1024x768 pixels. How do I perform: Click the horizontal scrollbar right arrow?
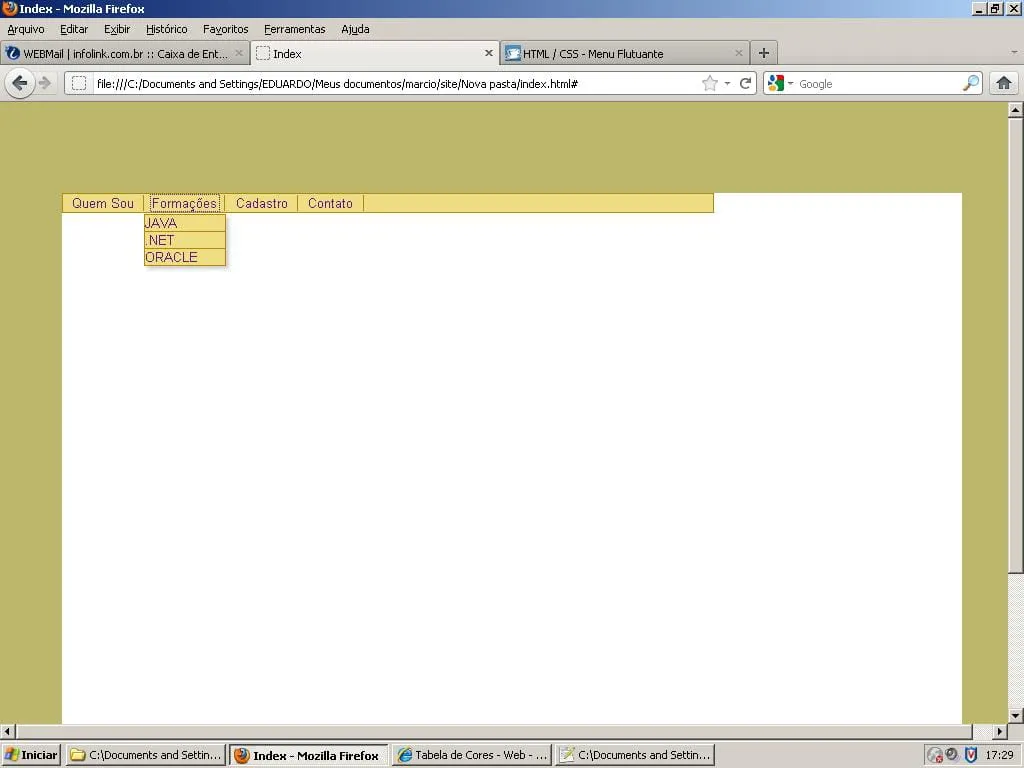(x=1000, y=731)
